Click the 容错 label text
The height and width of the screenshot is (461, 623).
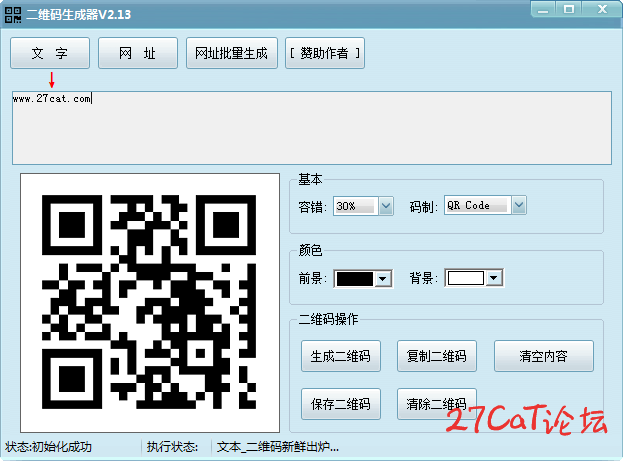tap(312, 207)
